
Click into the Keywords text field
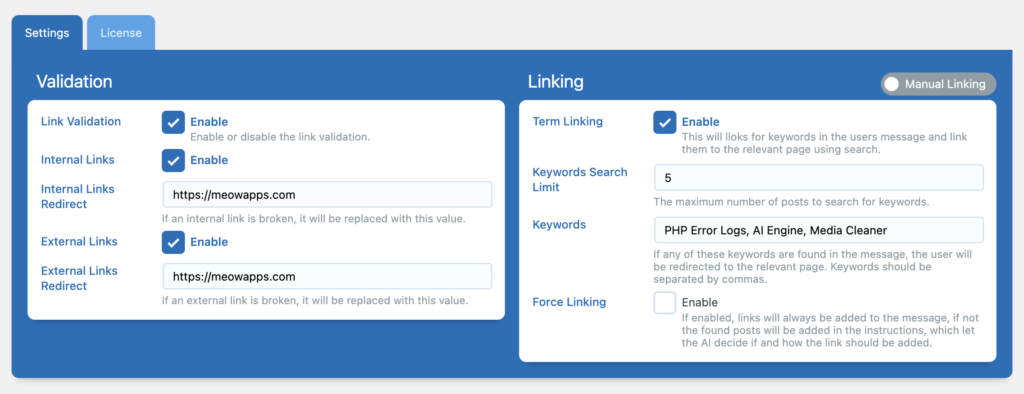coord(819,230)
